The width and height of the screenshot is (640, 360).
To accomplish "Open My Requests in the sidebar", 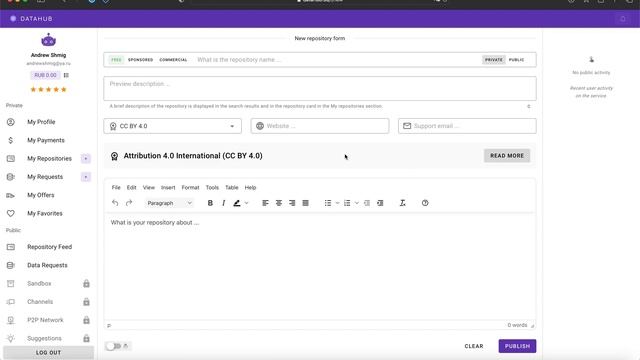I will (x=45, y=177).
